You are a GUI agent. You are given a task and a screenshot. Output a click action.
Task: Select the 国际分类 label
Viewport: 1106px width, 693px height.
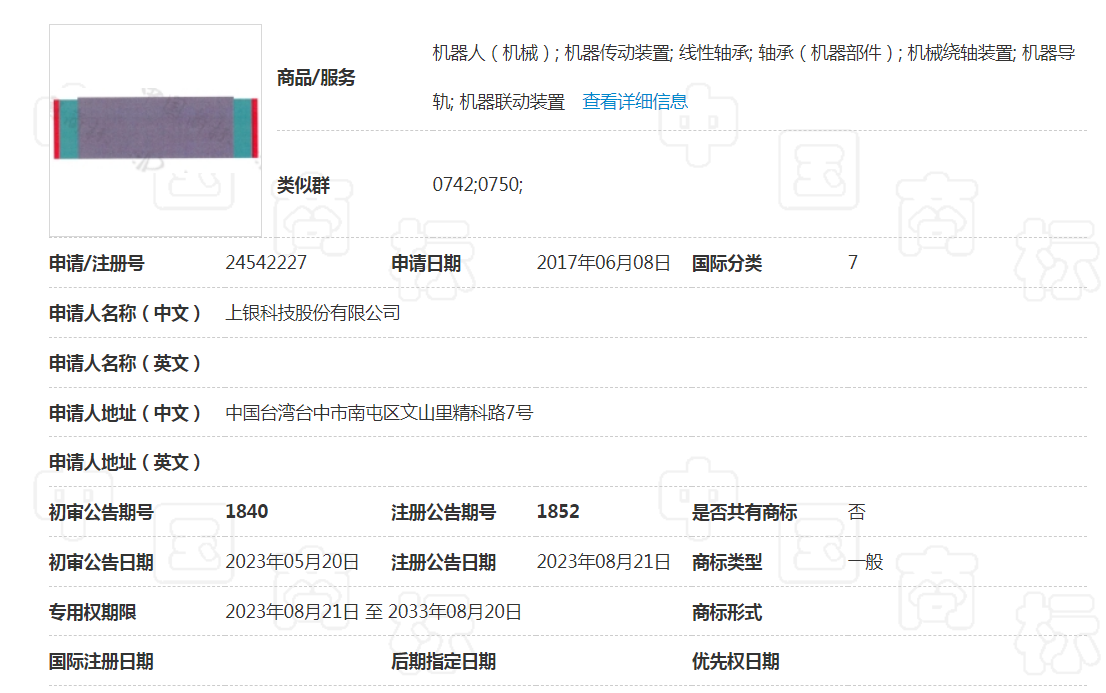(x=727, y=264)
